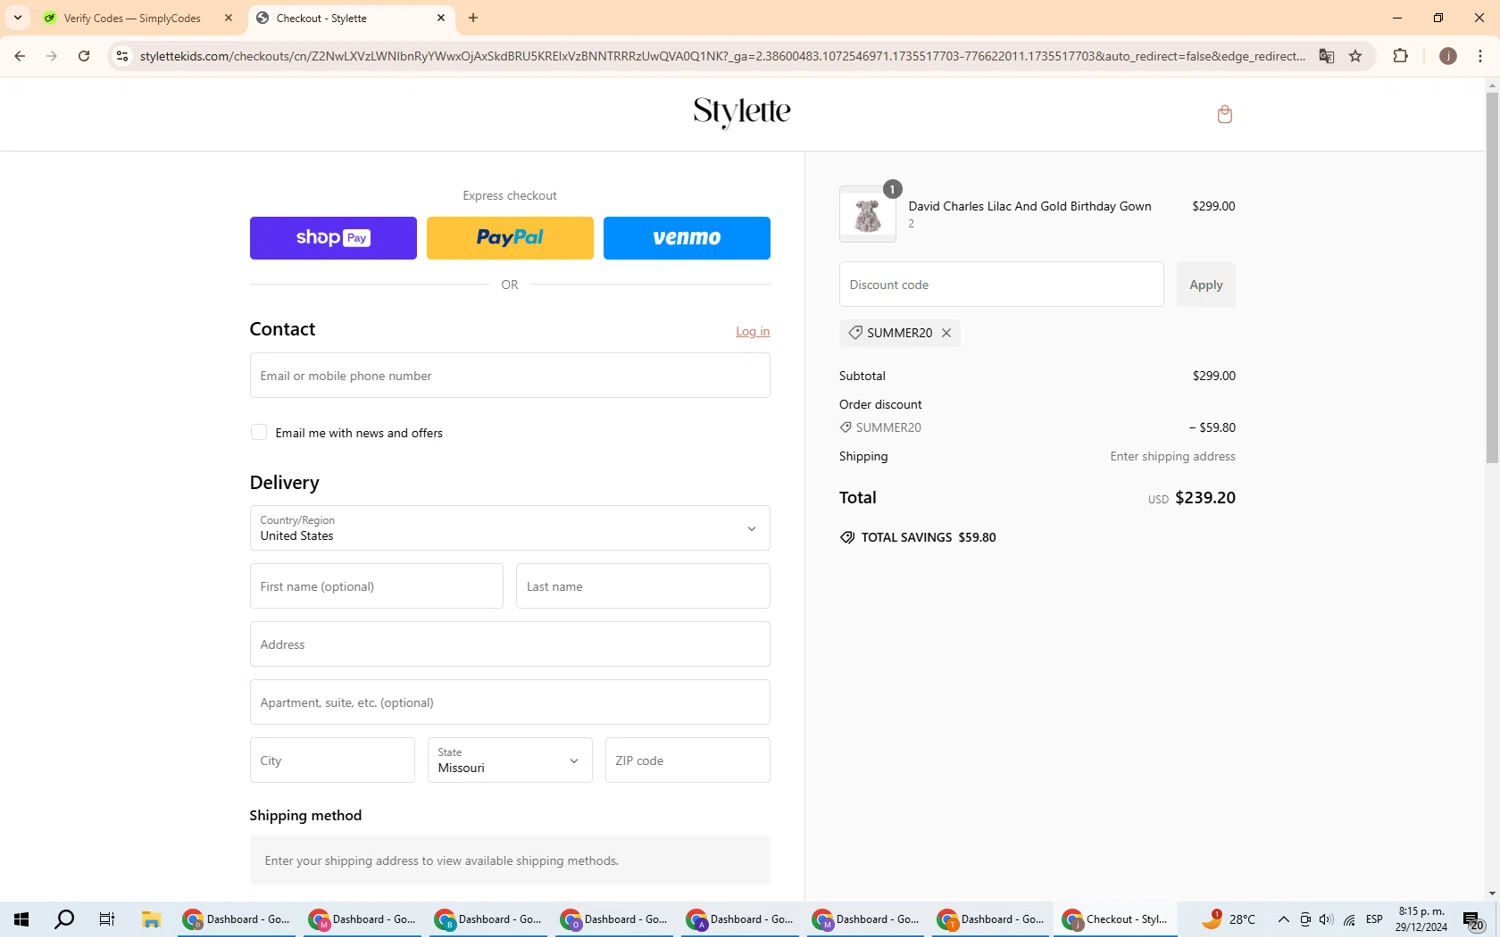The image size is (1500, 937).
Task: Click the TOTAL SAVINGS $59.80 text
Action: 928,537
